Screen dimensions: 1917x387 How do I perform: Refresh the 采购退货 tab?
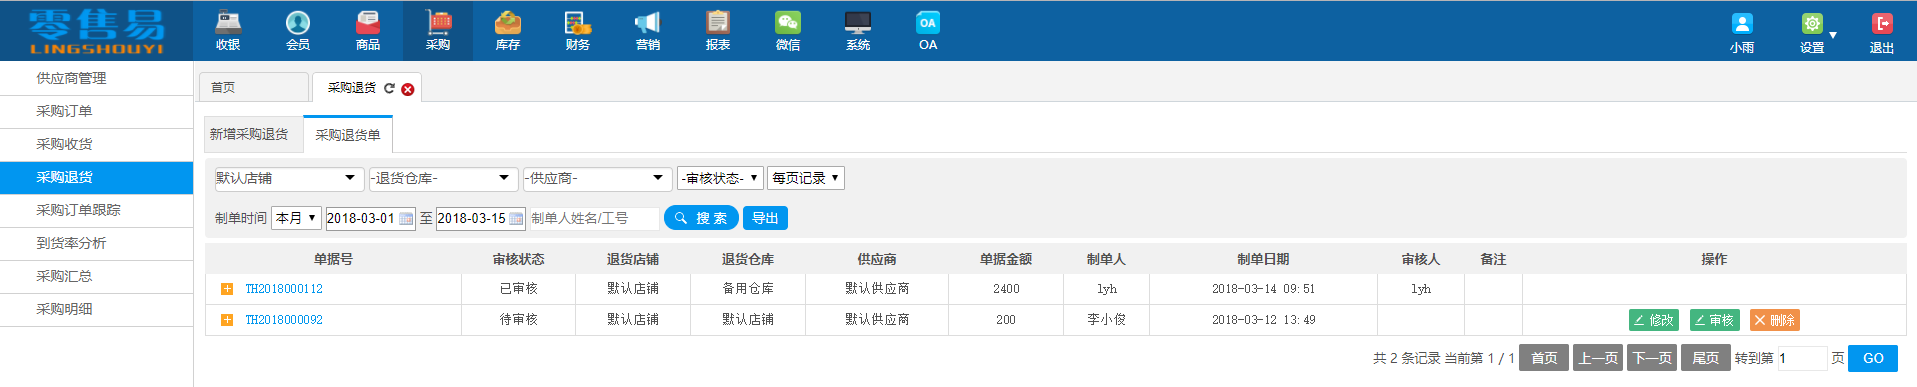389,88
